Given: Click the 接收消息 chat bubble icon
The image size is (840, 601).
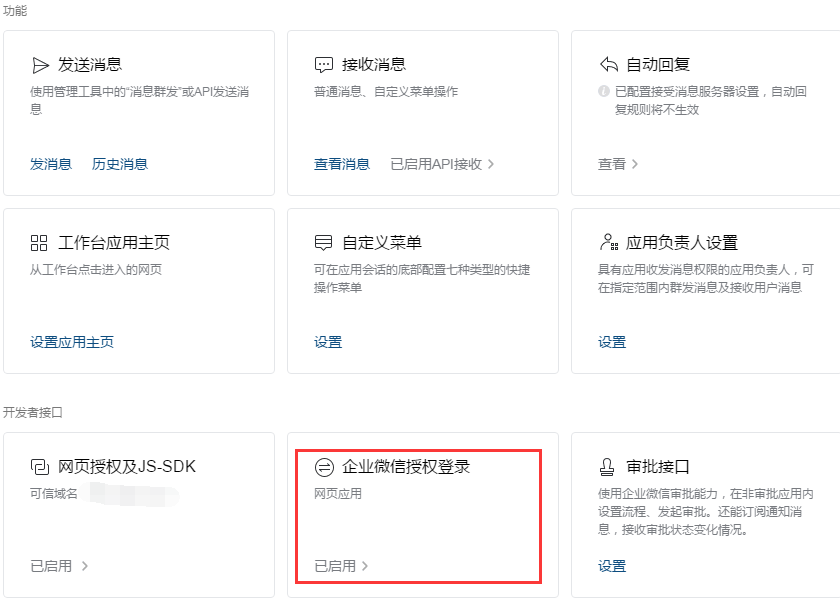Looking at the screenshot, I should click(323, 65).
